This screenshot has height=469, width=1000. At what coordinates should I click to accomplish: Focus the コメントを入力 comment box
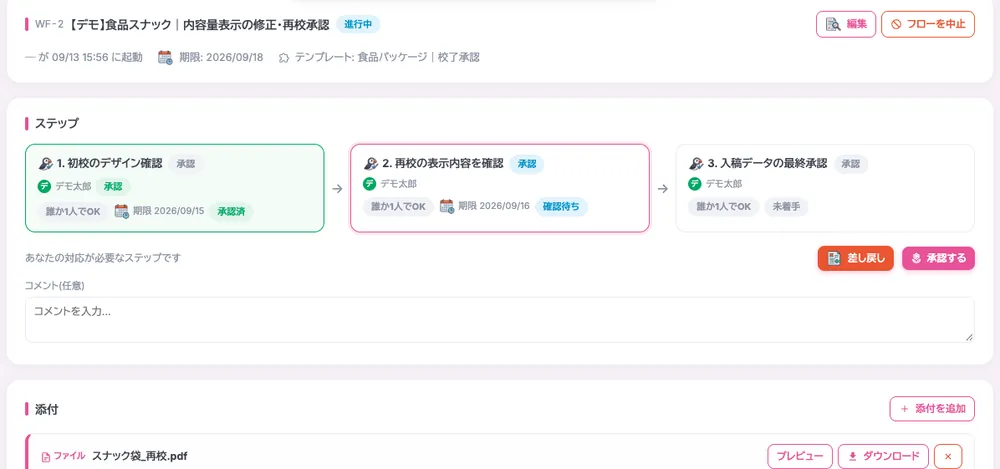(x=499, y=320)
